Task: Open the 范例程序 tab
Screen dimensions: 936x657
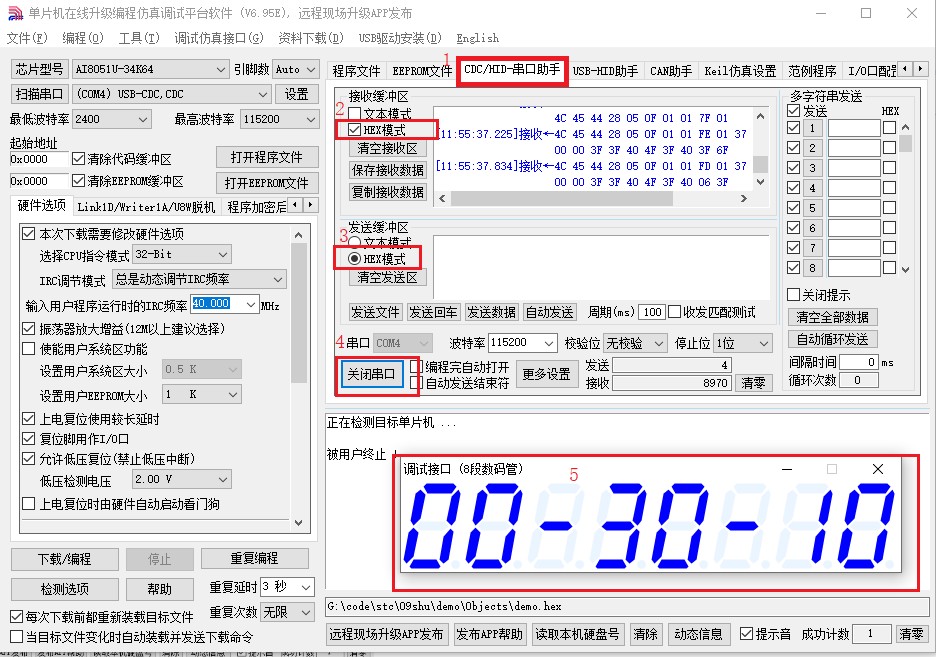Action: coord(812,71)
